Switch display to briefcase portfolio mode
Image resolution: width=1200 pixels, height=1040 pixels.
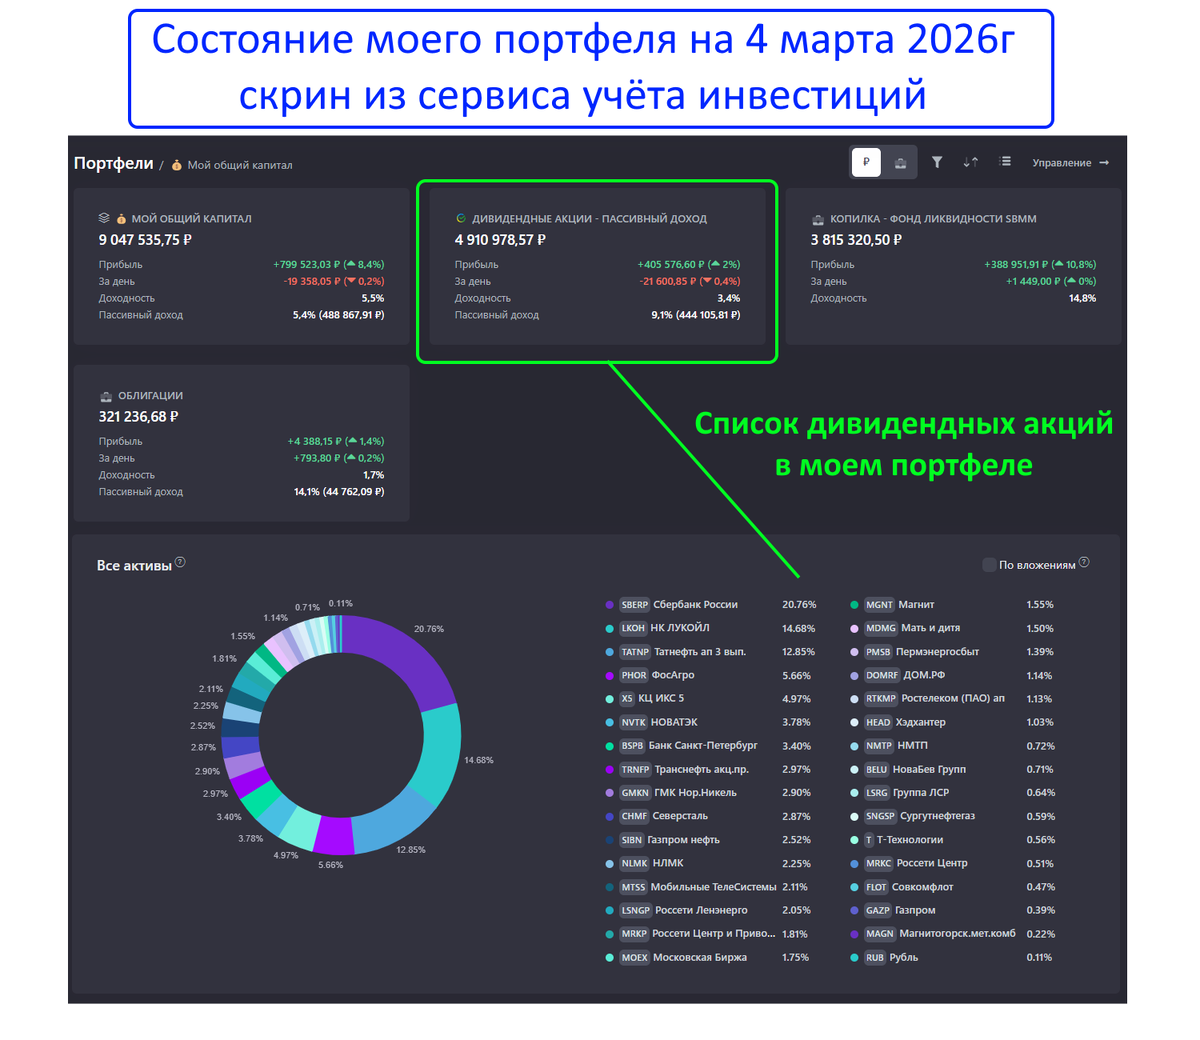coord(900,162)
